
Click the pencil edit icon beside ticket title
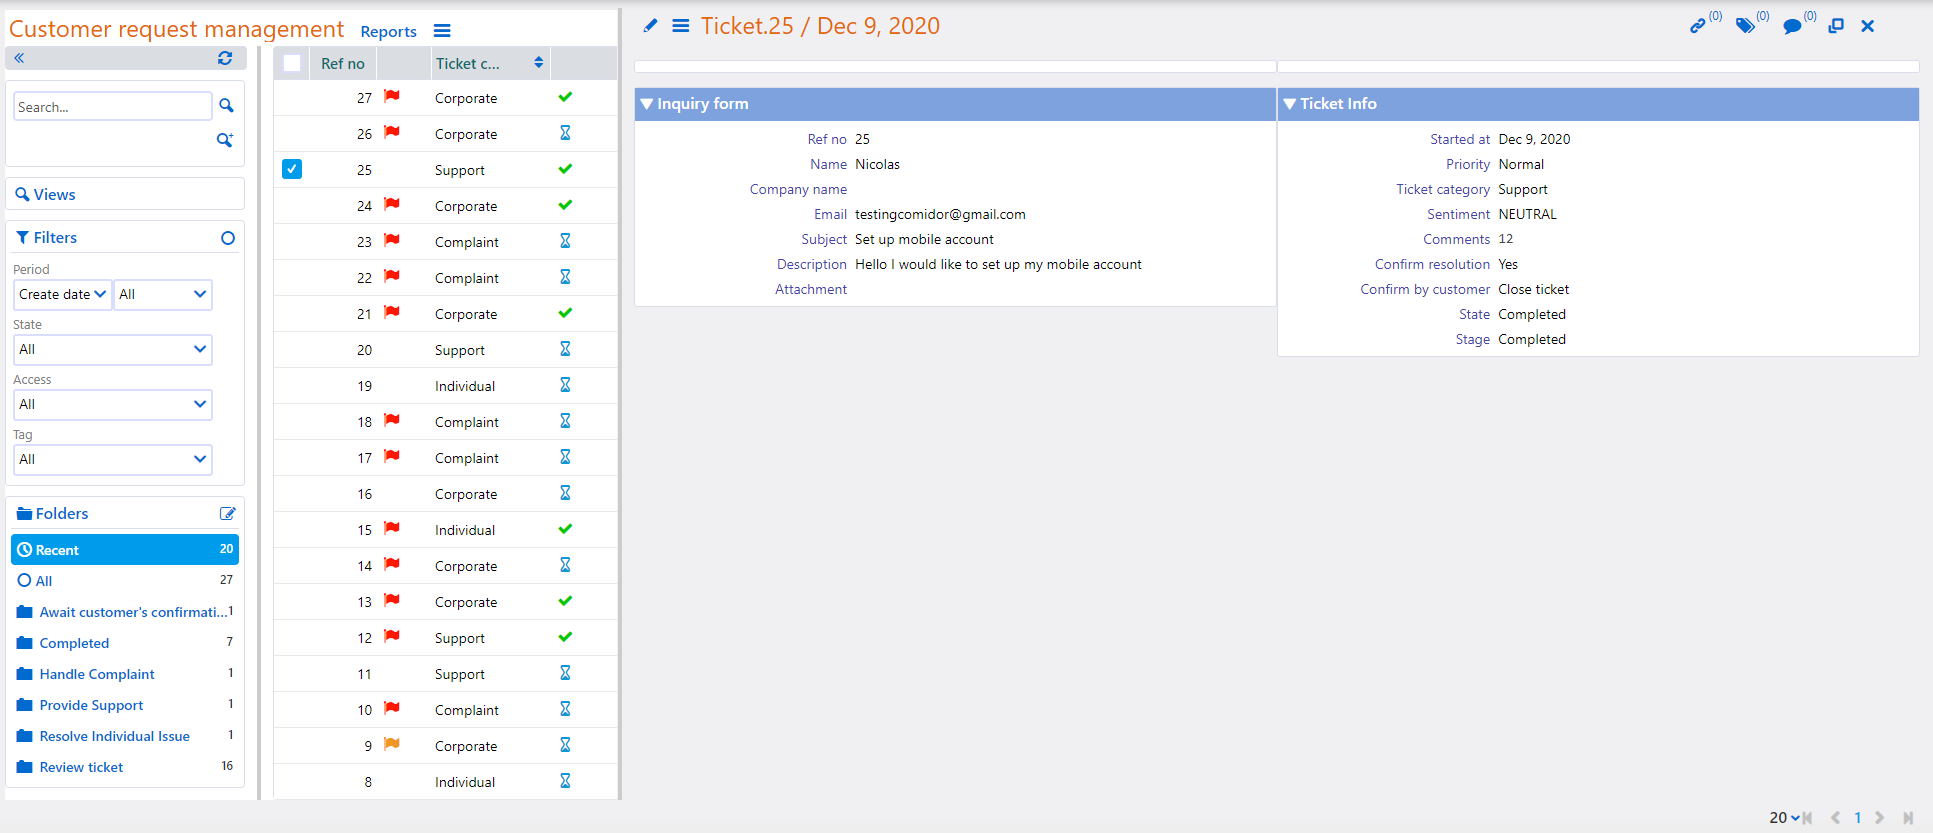coord(650,26)
